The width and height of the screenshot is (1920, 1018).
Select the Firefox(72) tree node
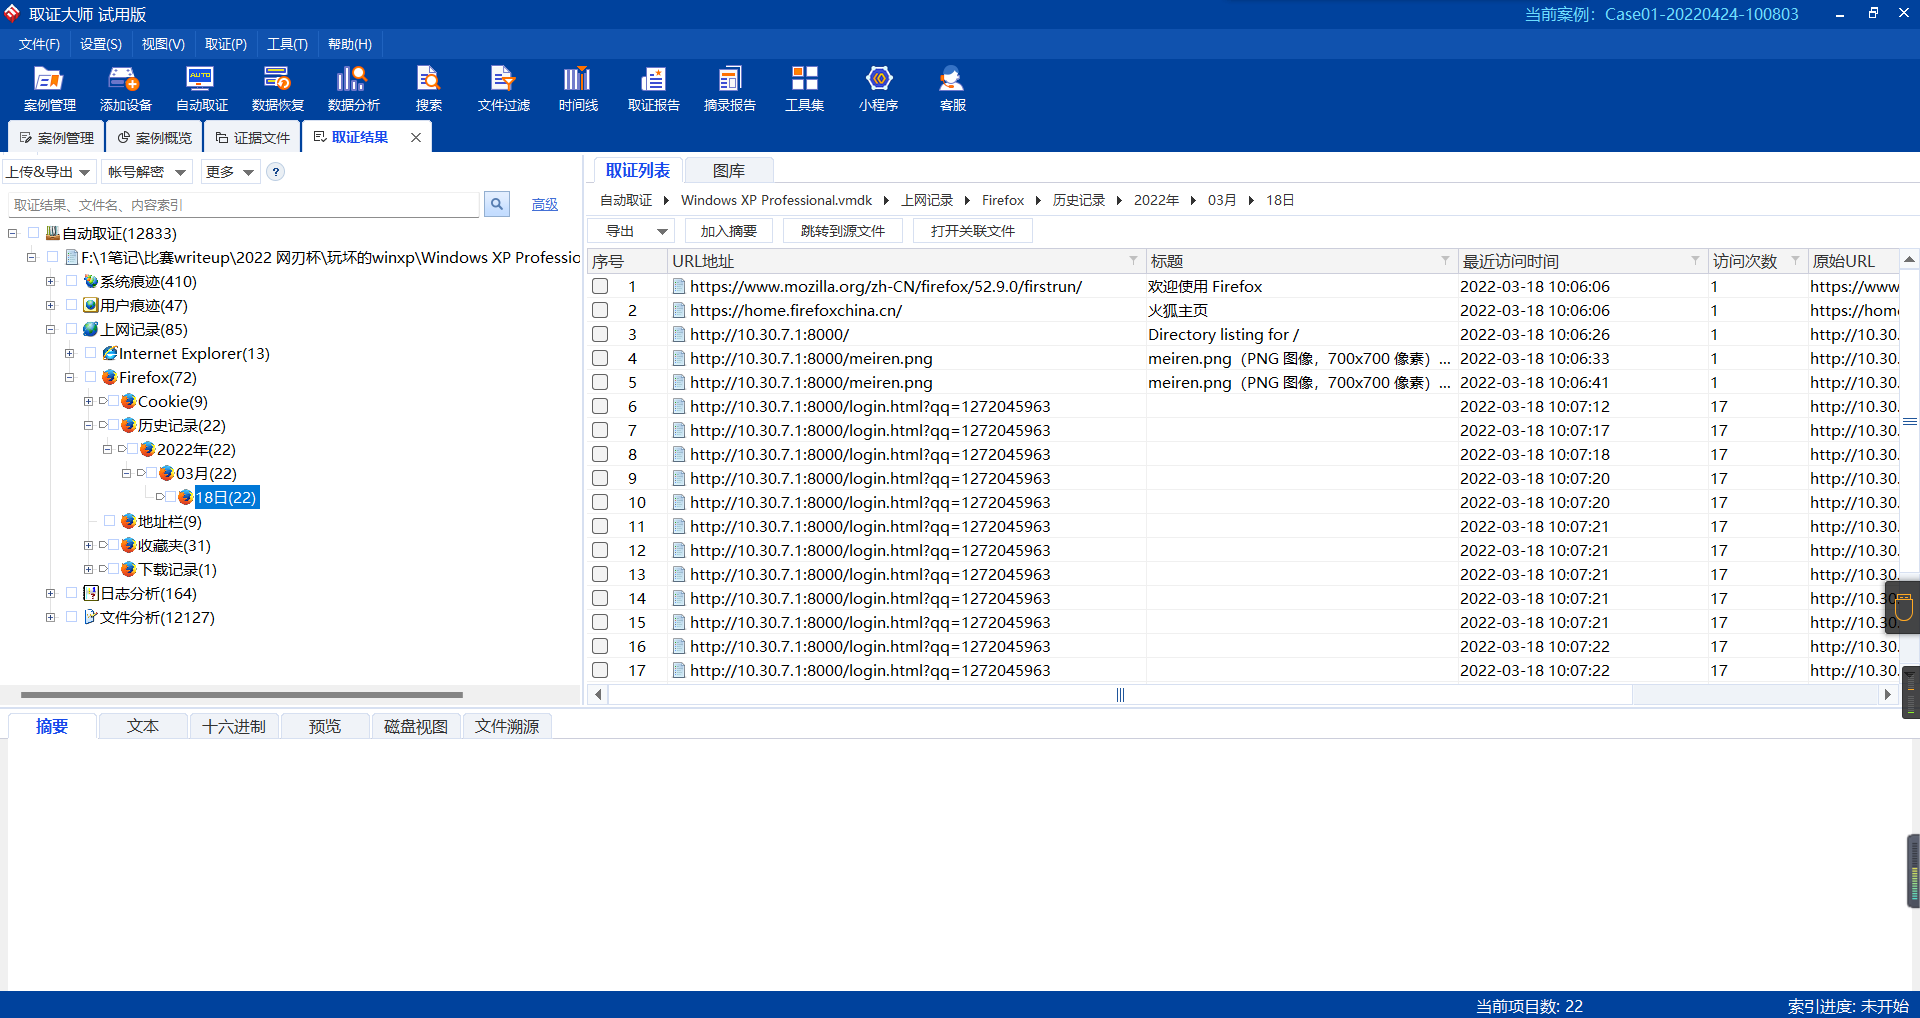coord(158,377)
